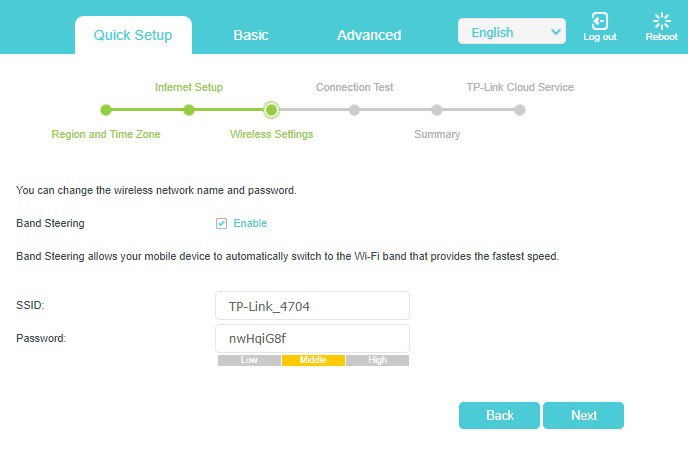Click the Reboot icon
Viewport: 688px width, 450px height.
[x=662, y=21]
